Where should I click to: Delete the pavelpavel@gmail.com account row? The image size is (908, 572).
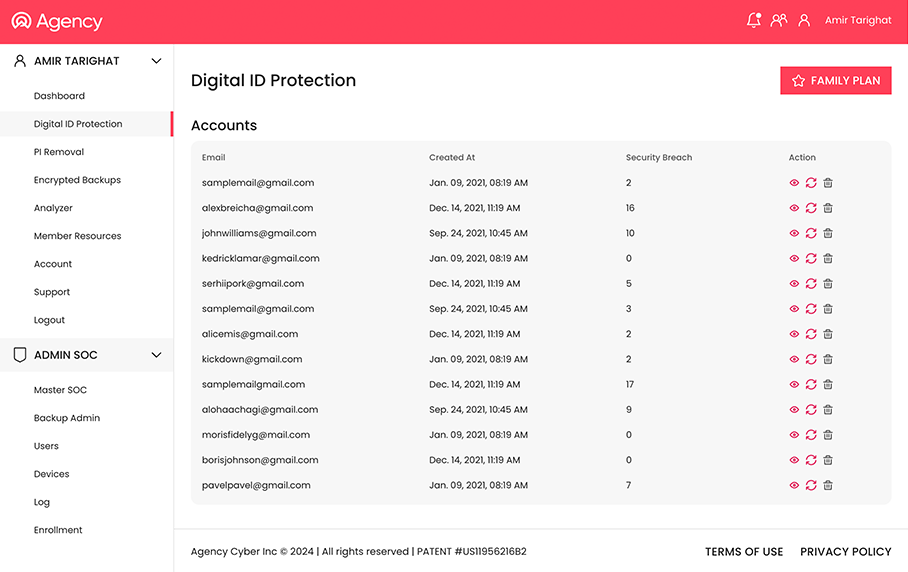pyautogui.click(x=828, y=485)
